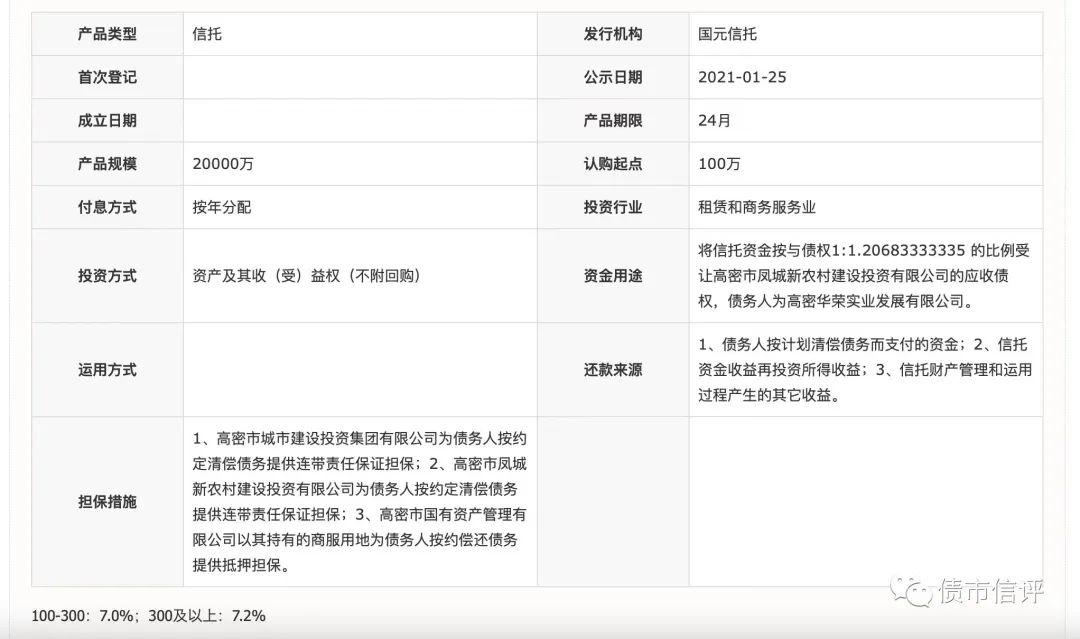Select the 100万 subscription value
1080x639 pixels.
coord(720,164)
